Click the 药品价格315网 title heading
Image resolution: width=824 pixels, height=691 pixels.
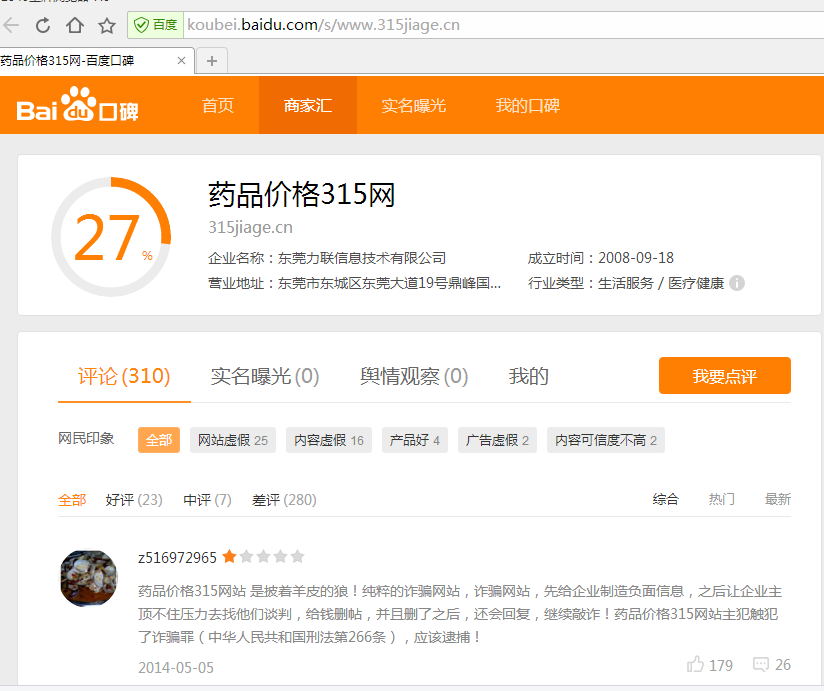(301, 194)
